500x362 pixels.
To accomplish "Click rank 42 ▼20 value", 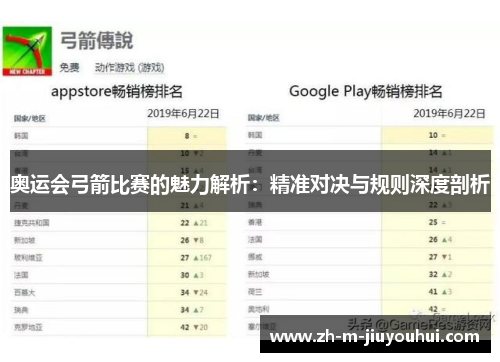I will point(194,327).
